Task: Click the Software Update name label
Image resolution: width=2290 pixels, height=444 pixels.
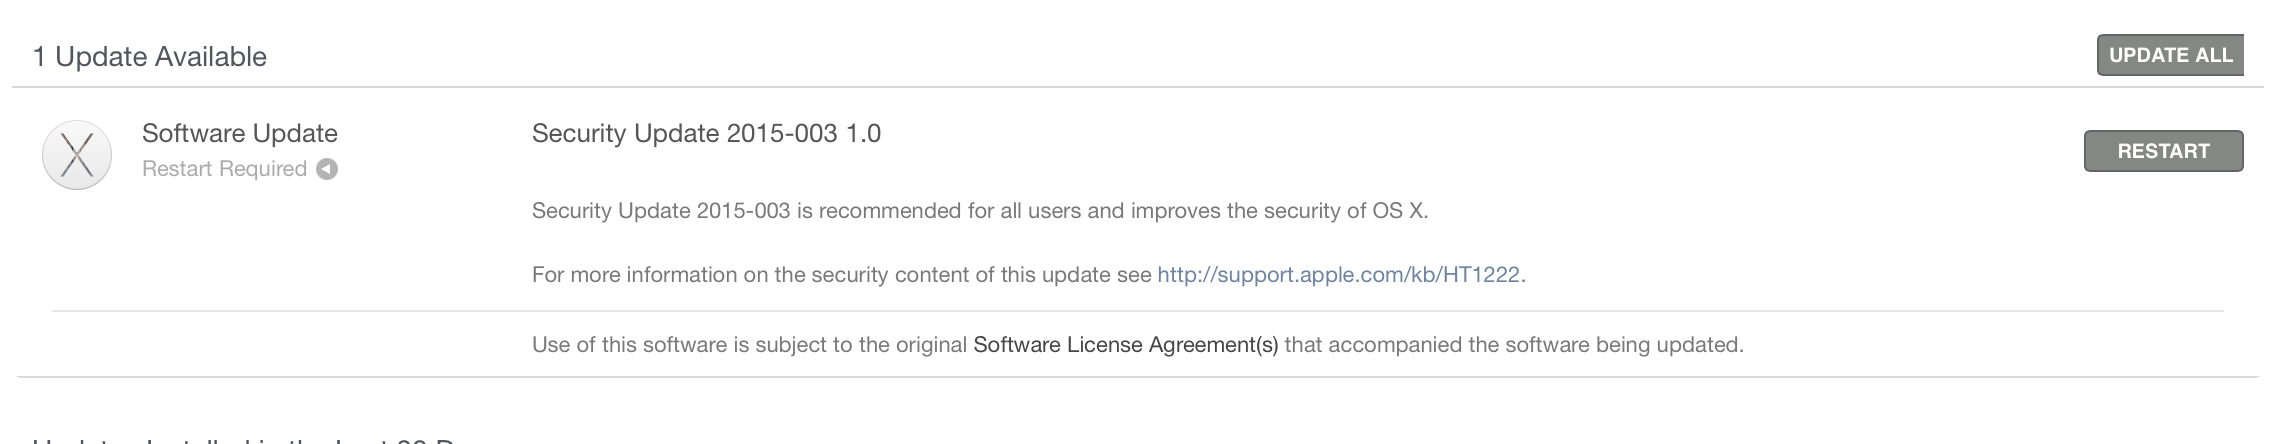Action: [x=240, y=133]
